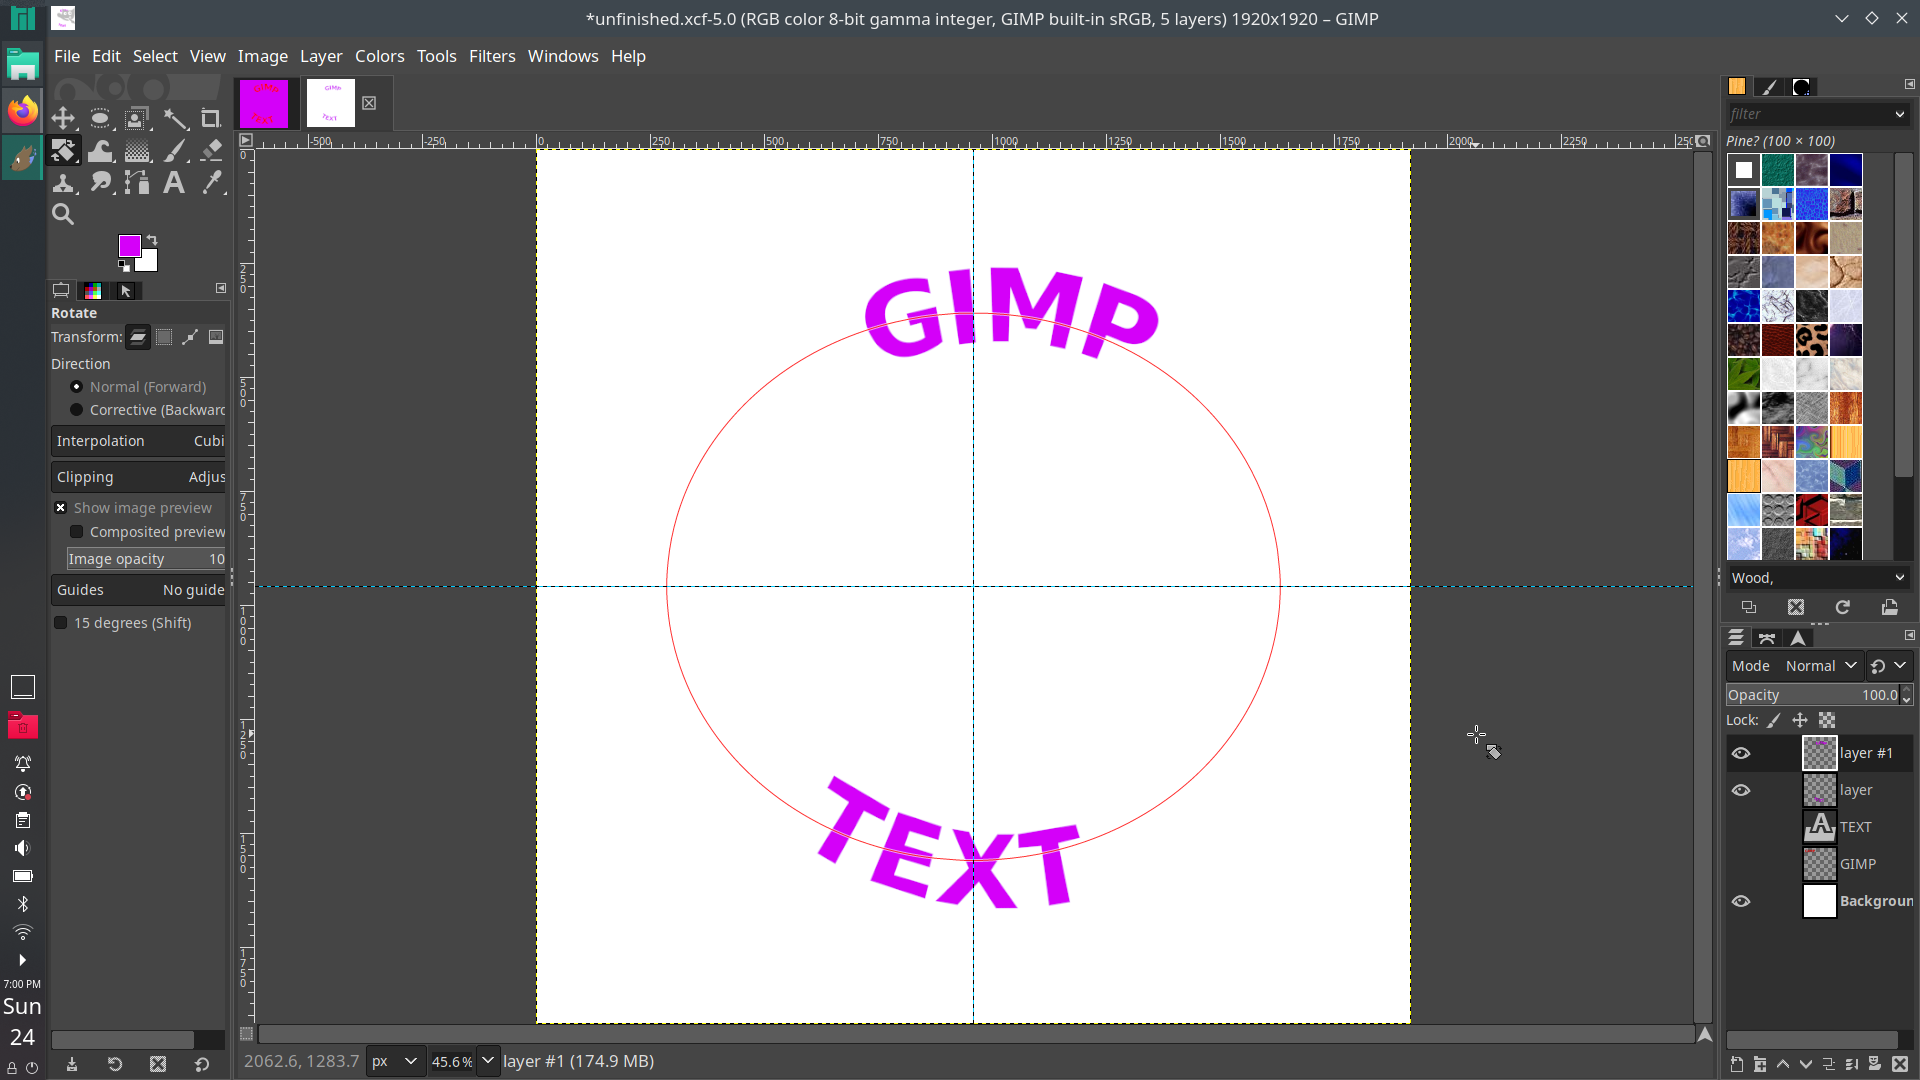This screenshot has width=1920, height=1080.
Task: Open the Filters menu
Action: (x=492, y=56)
